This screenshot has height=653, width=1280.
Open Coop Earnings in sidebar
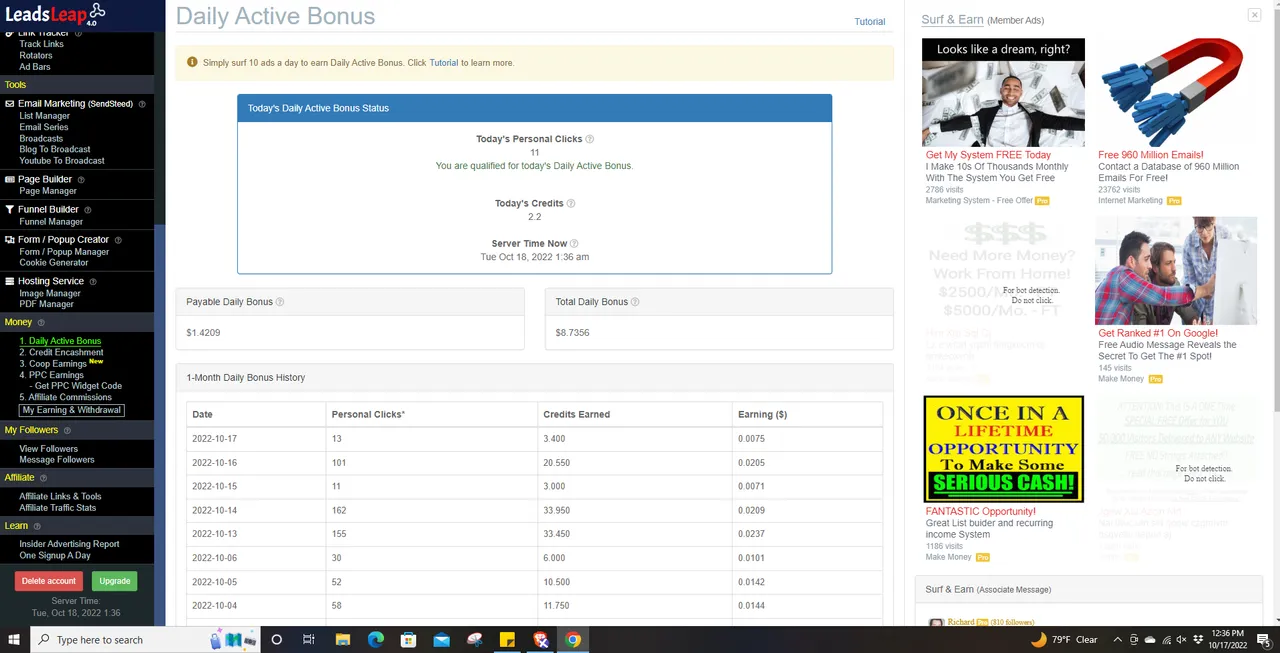click(53, 364)
